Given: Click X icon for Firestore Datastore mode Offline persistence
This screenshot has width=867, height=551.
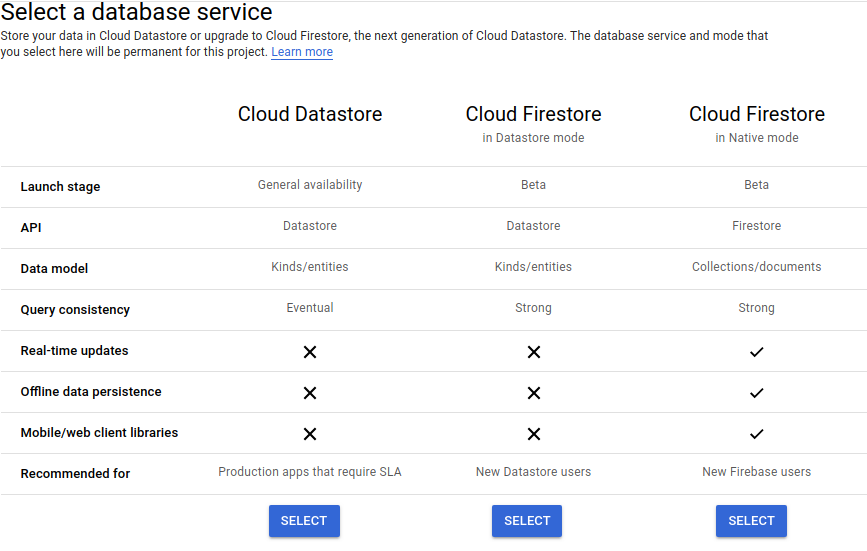Looking at the screenshot, I should tap(534, 393).
